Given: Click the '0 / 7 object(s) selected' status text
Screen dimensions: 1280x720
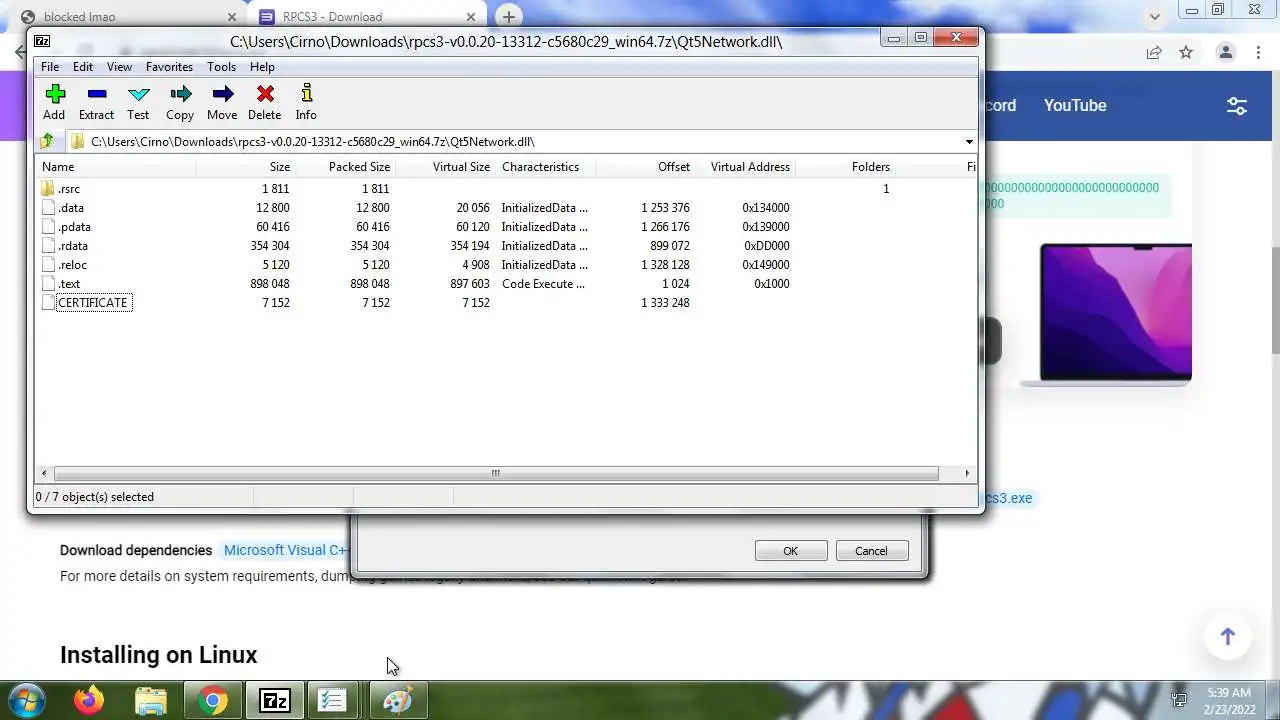Looking at the screenshot, I should click(95, 497).
